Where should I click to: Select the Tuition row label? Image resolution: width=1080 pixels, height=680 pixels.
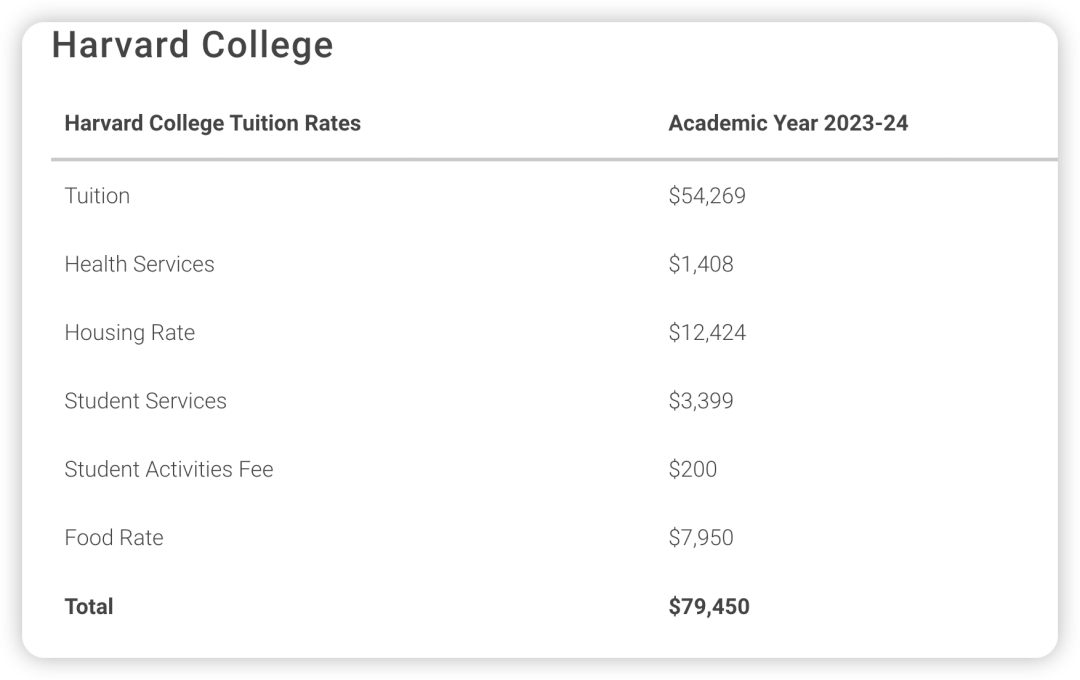coord(97,196)
